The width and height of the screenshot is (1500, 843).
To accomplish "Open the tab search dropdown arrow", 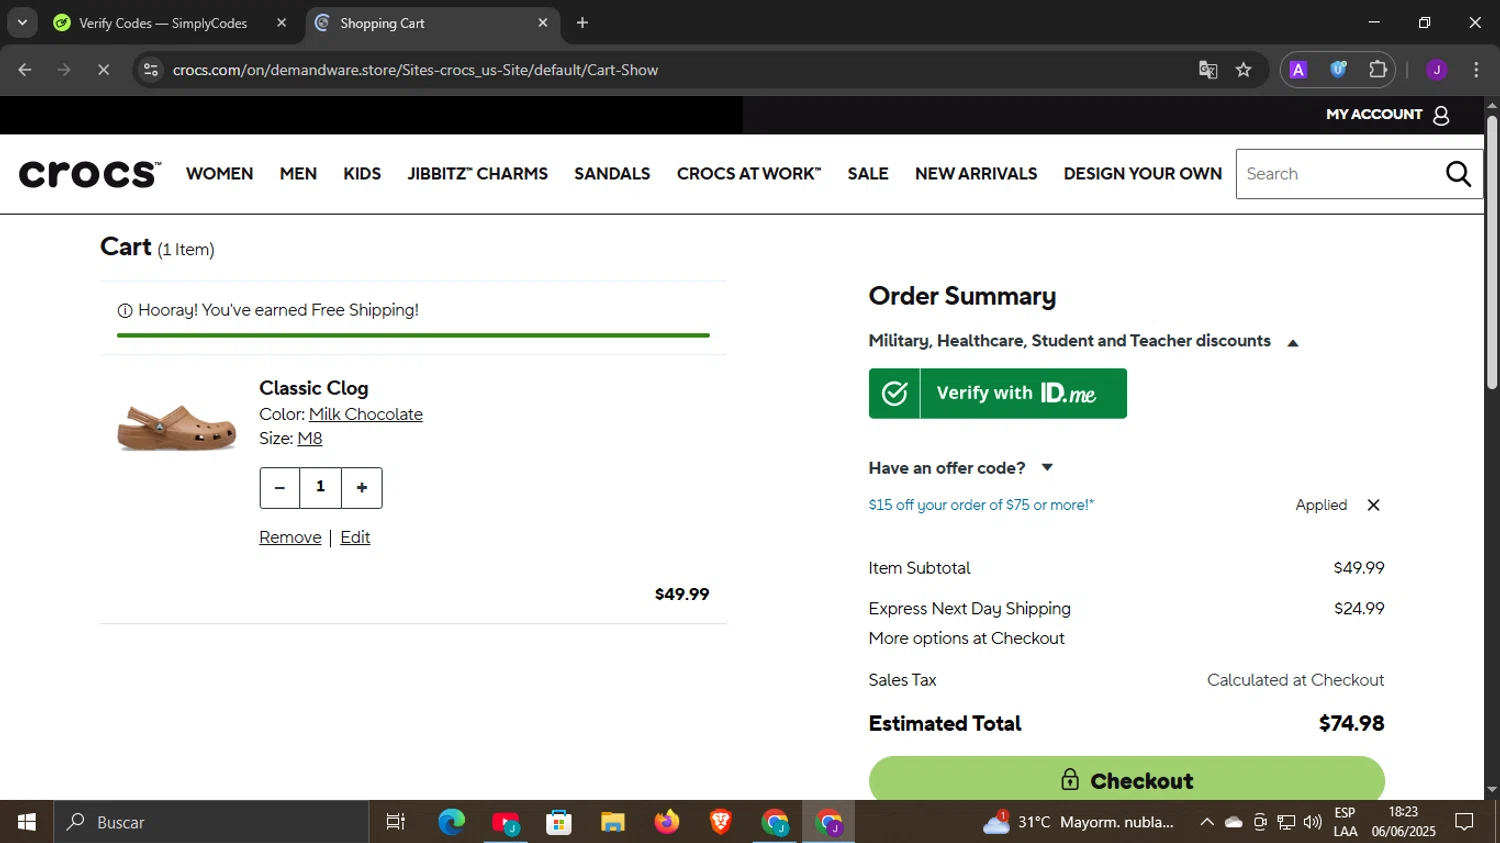I will click(22, 23).
